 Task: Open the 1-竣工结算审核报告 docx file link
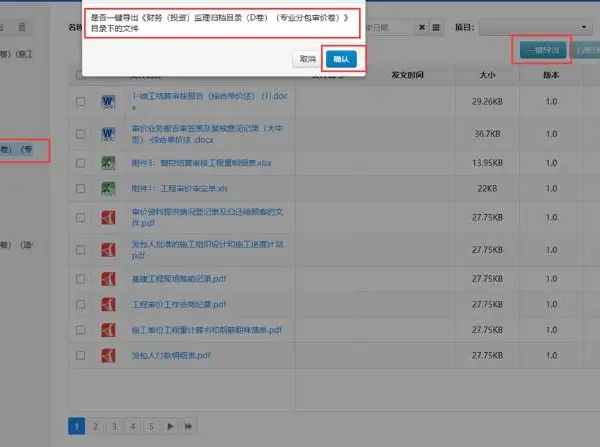[209, 101]
